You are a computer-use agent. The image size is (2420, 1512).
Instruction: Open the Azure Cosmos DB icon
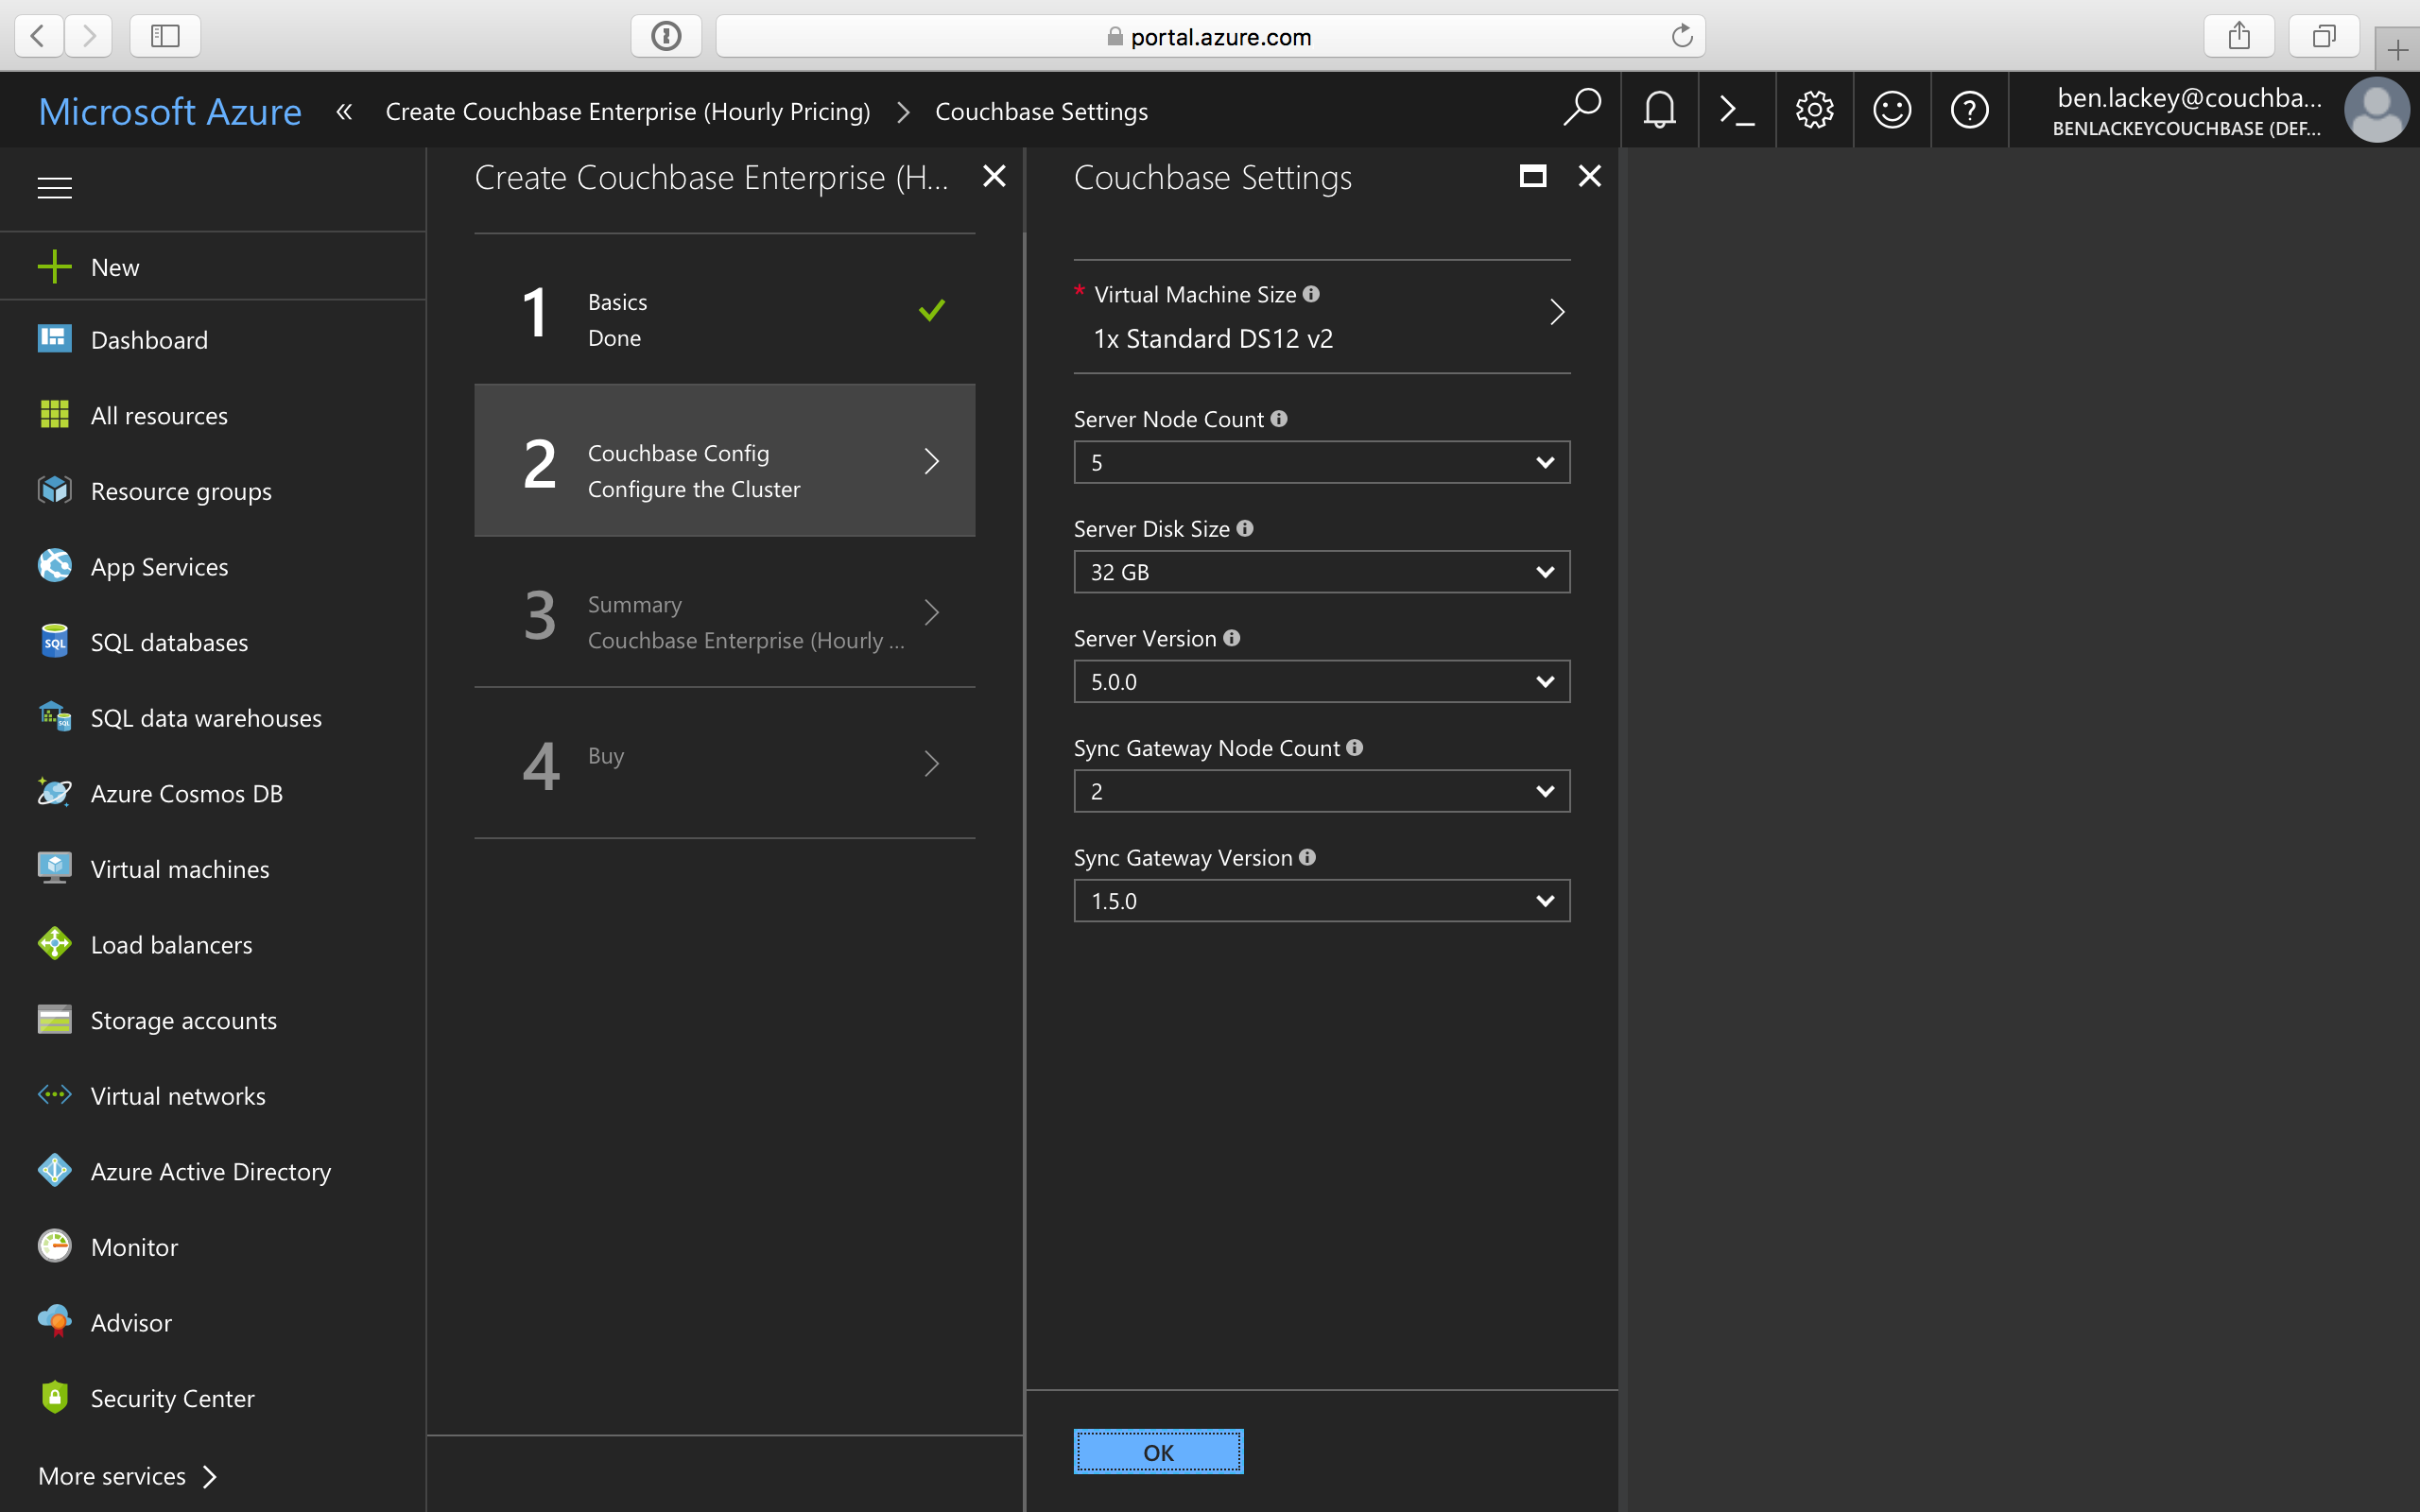(54, 793)
